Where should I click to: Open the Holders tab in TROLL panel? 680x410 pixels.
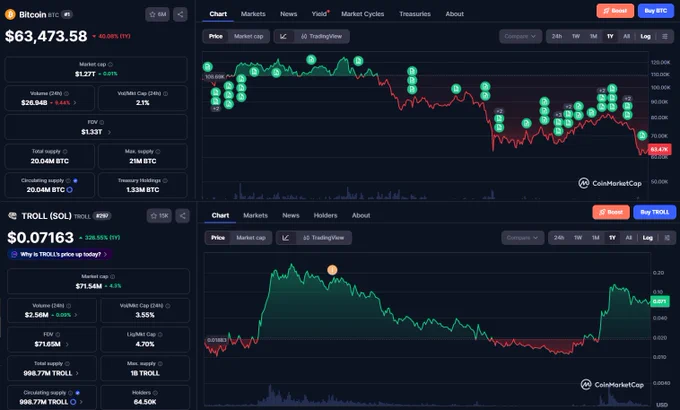(x=325, y=215)
